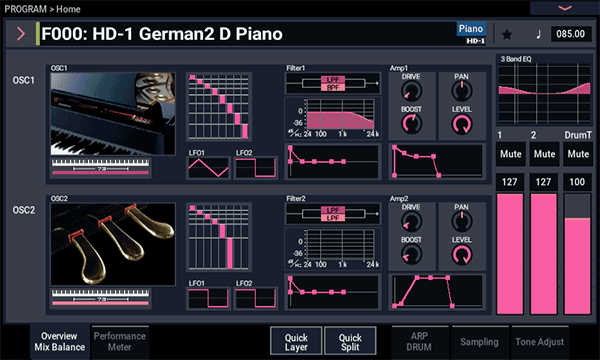Viewport: 600px width, 360px height.
Task: Click the OSC2 keyboard zone display
Action: click(x=100, y=298)
